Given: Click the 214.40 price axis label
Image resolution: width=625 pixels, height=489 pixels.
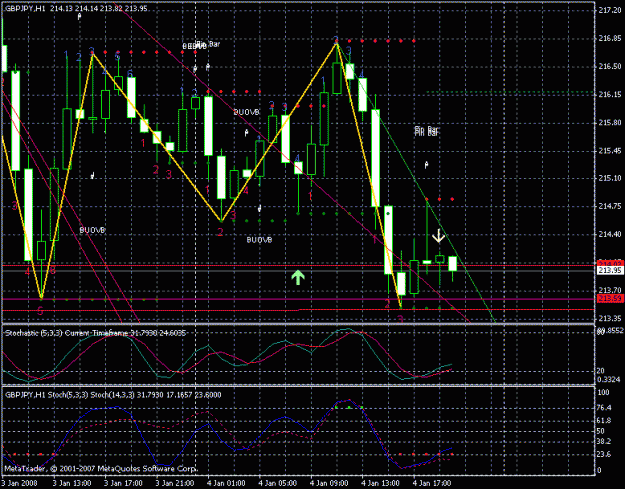Looking at the screenshot, I should tap(610, 234).
